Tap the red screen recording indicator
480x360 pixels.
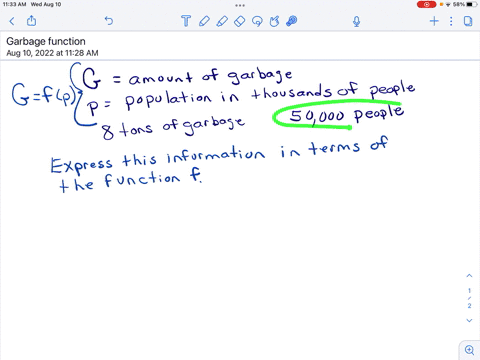tap(426, 4)
